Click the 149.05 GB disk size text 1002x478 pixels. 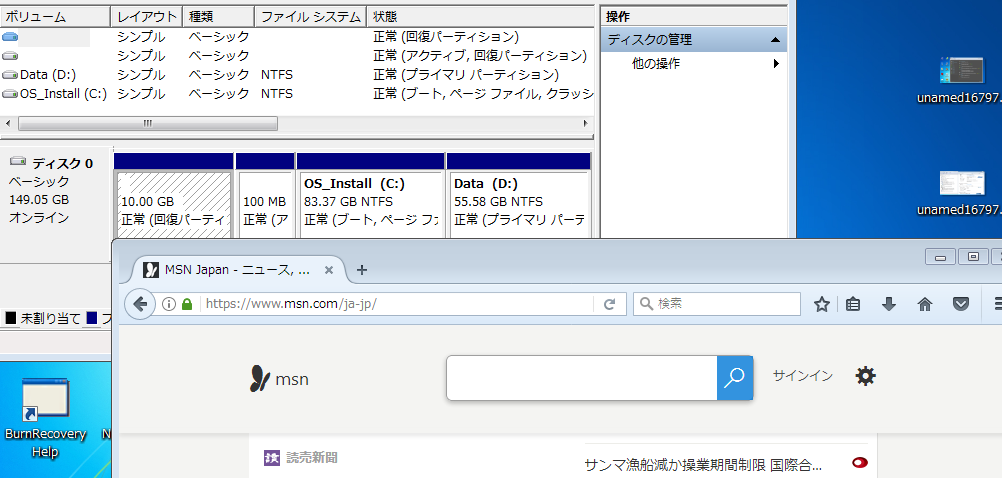[39, 199]
